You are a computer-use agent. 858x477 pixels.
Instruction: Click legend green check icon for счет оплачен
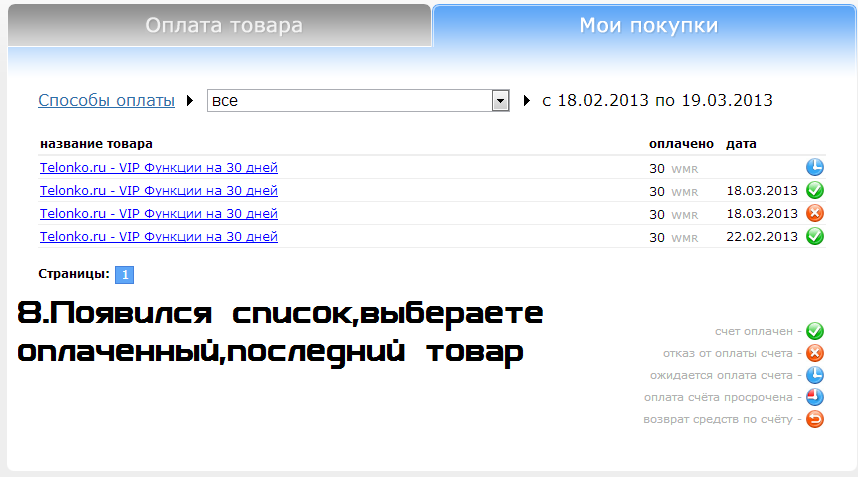(815, 331)
